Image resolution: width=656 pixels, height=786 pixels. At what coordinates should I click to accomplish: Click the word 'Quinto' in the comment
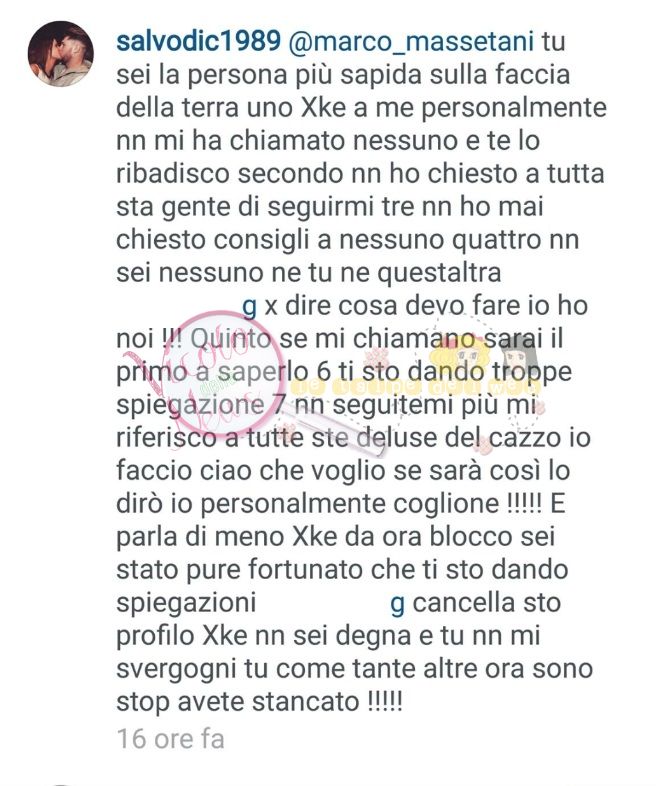(231, 340)
